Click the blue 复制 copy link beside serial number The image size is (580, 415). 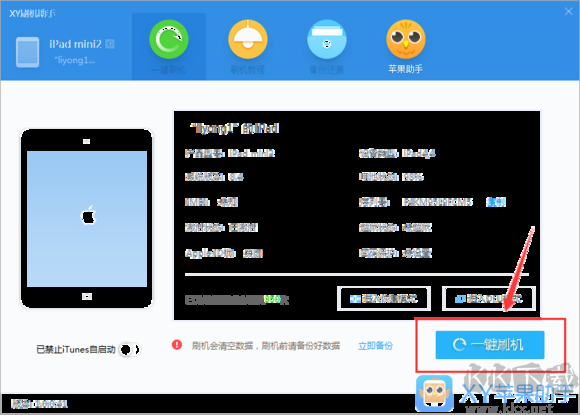point(496,202)
